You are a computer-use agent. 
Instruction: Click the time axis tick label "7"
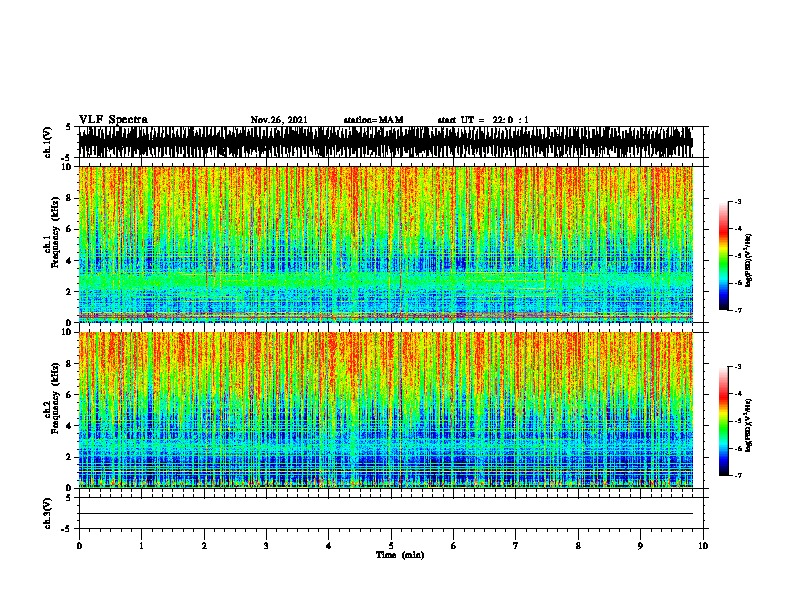coord(516,545)
